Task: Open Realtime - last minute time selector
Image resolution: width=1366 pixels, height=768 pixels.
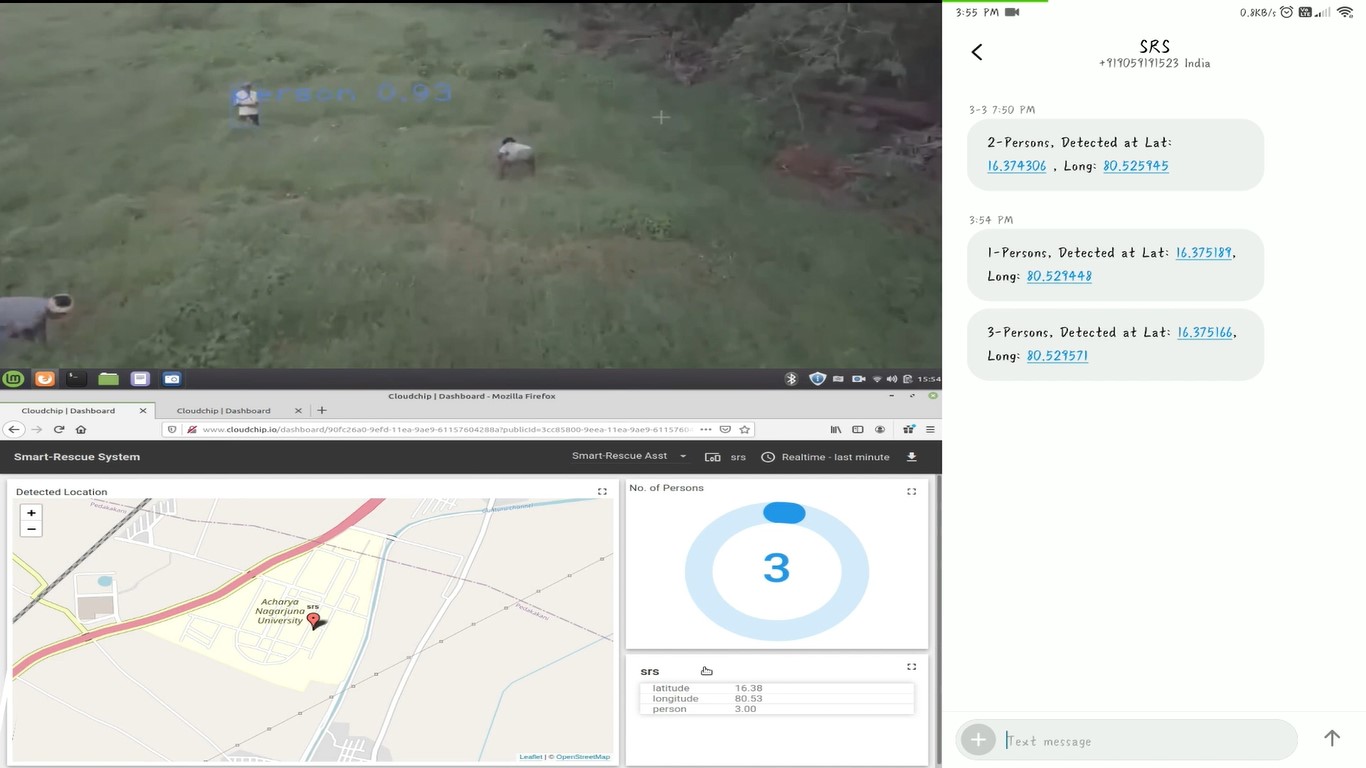Action: 825,457
